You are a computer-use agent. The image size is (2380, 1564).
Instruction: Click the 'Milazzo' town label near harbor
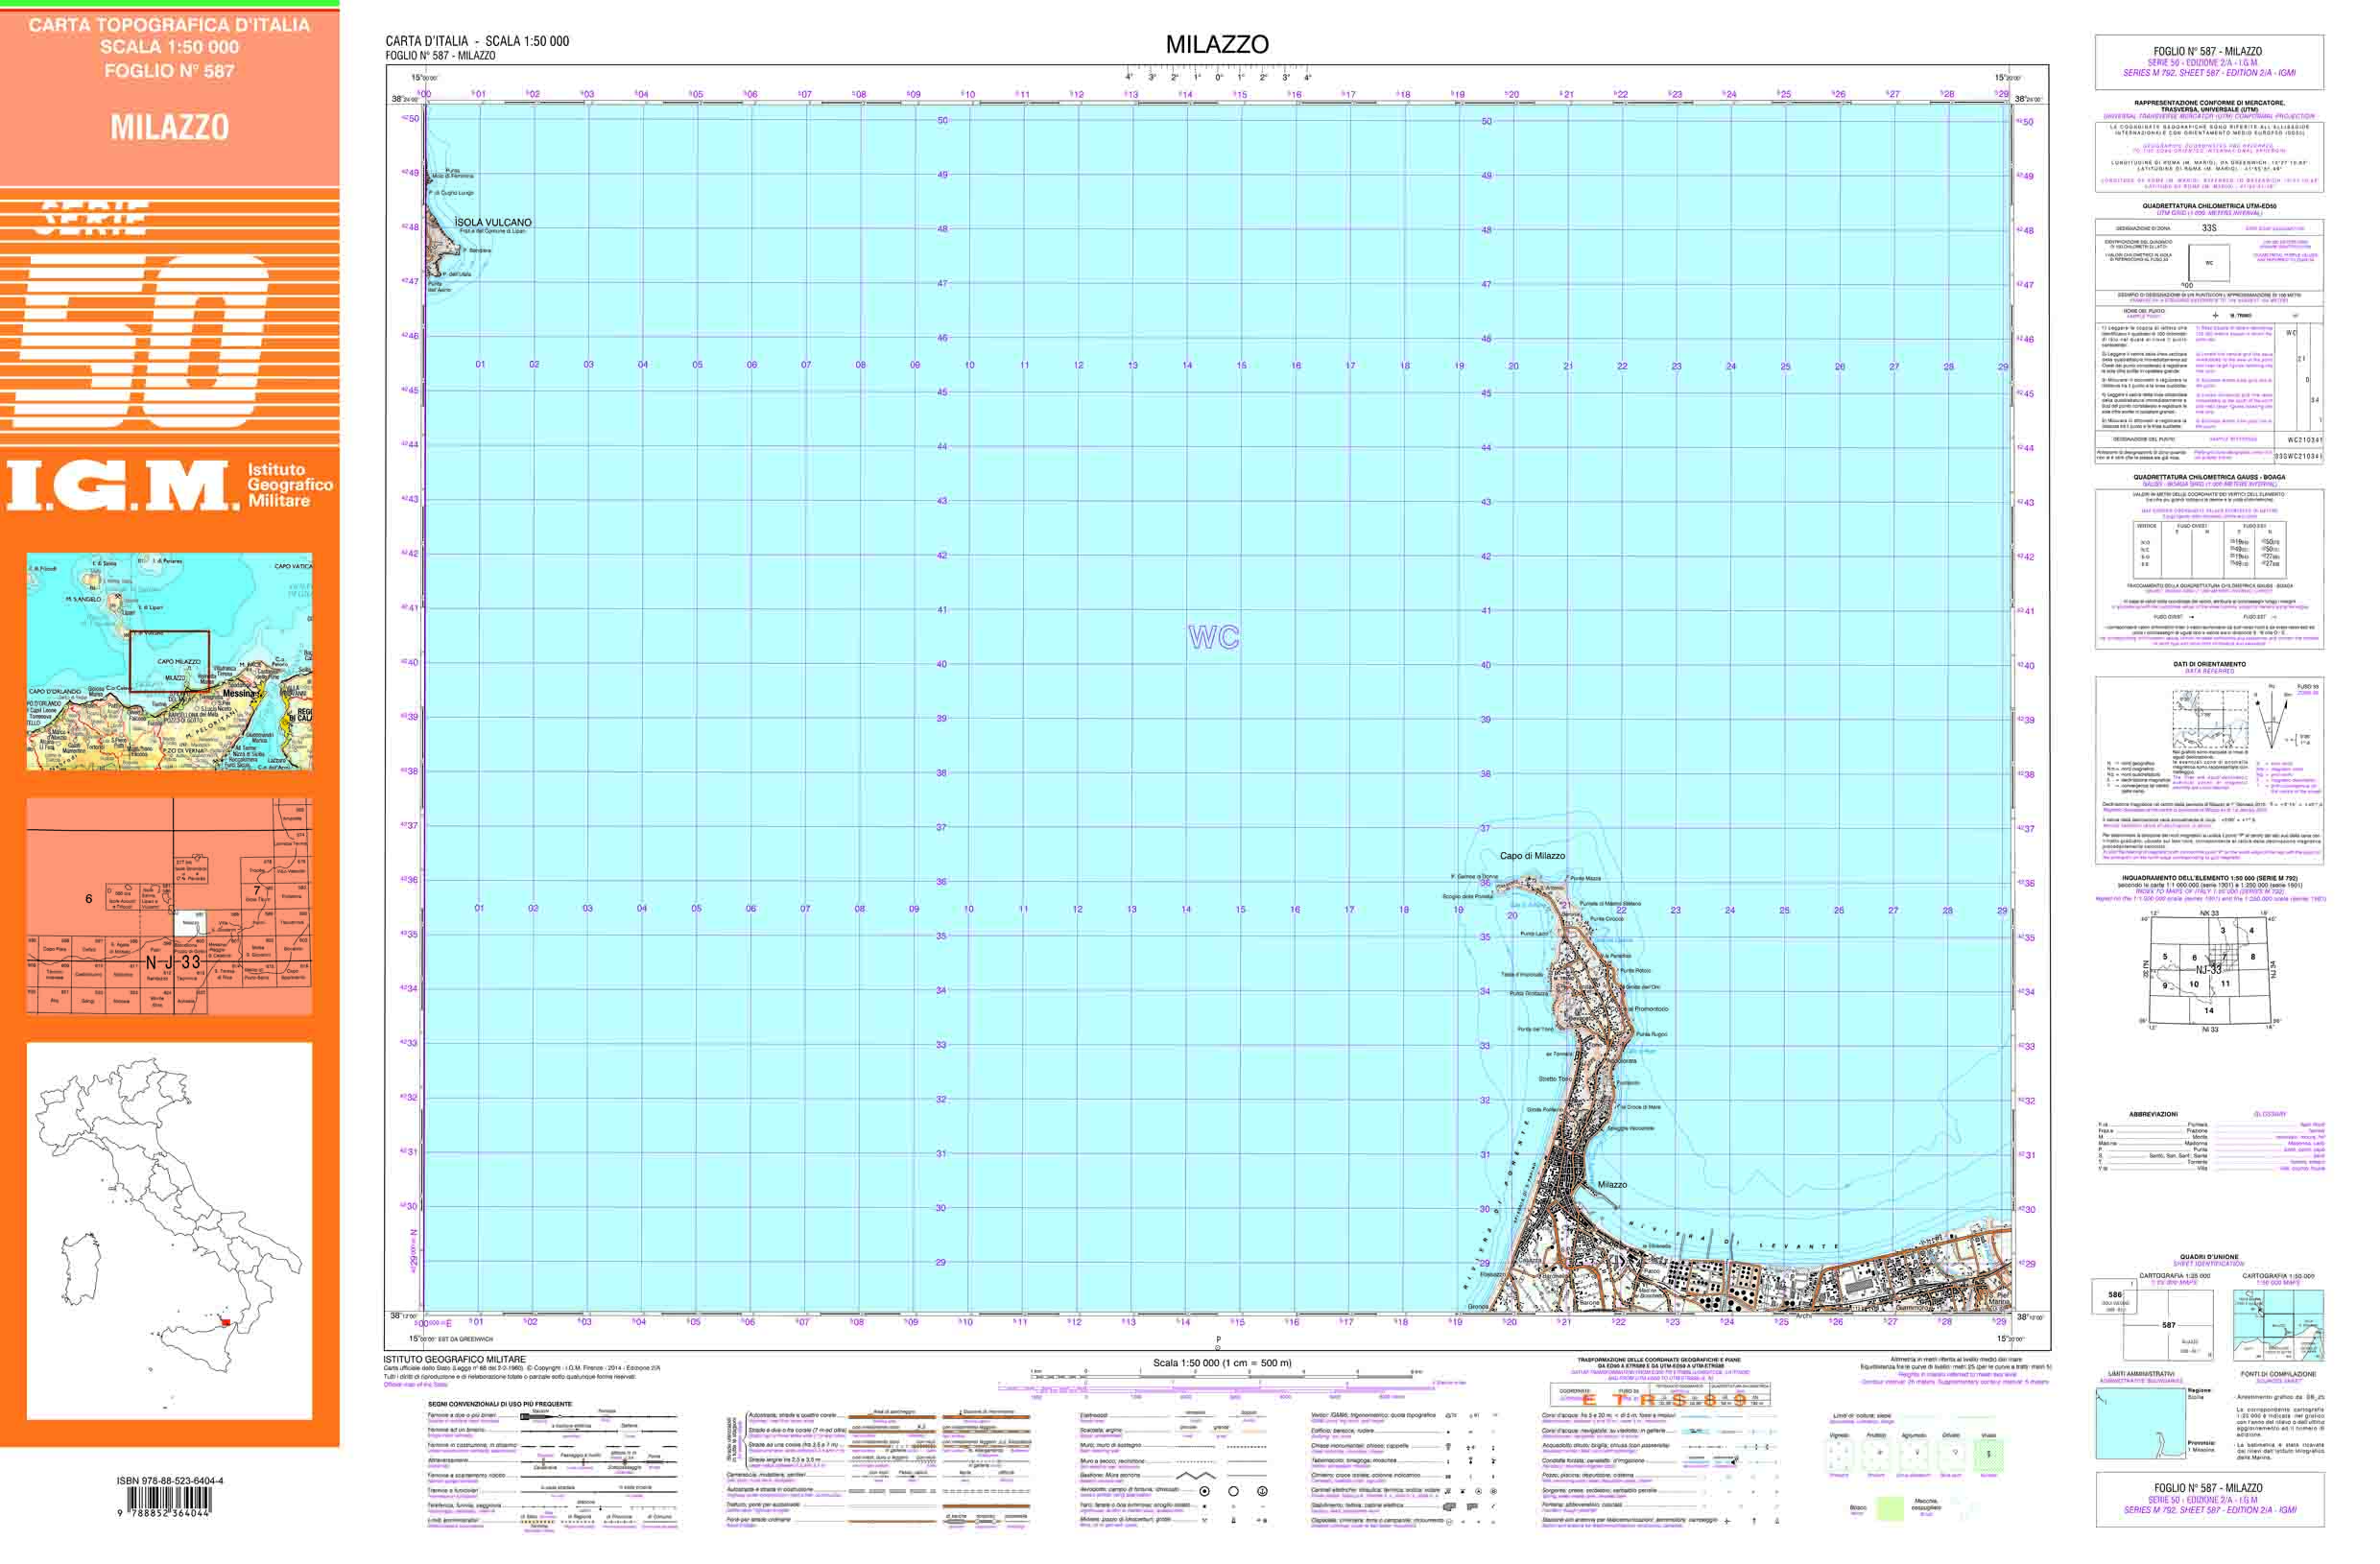point(1611,1184)
